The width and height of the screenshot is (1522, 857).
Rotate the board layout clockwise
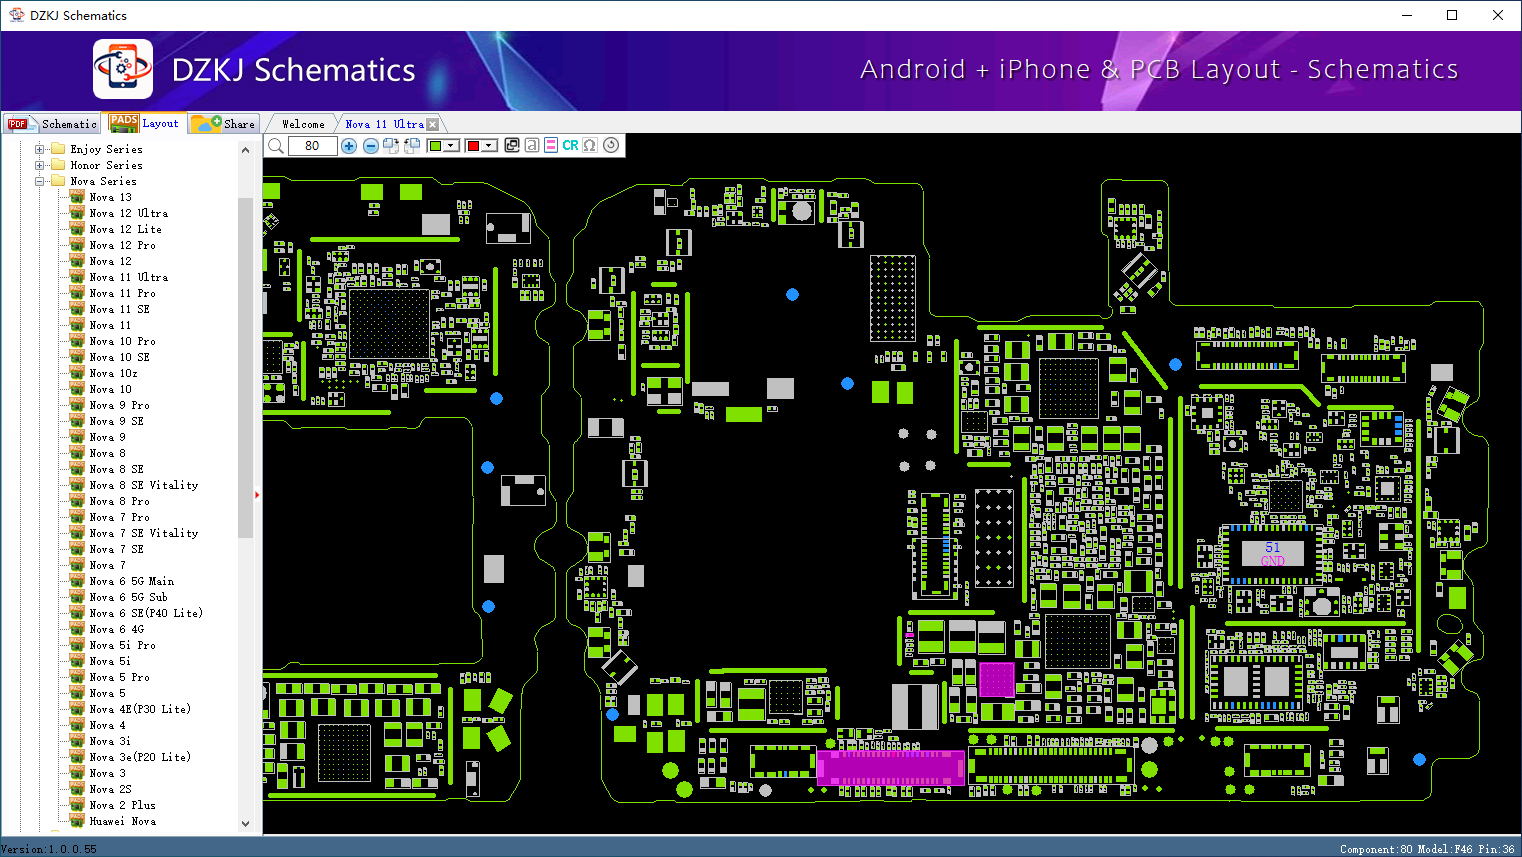(x=391, y=146)
